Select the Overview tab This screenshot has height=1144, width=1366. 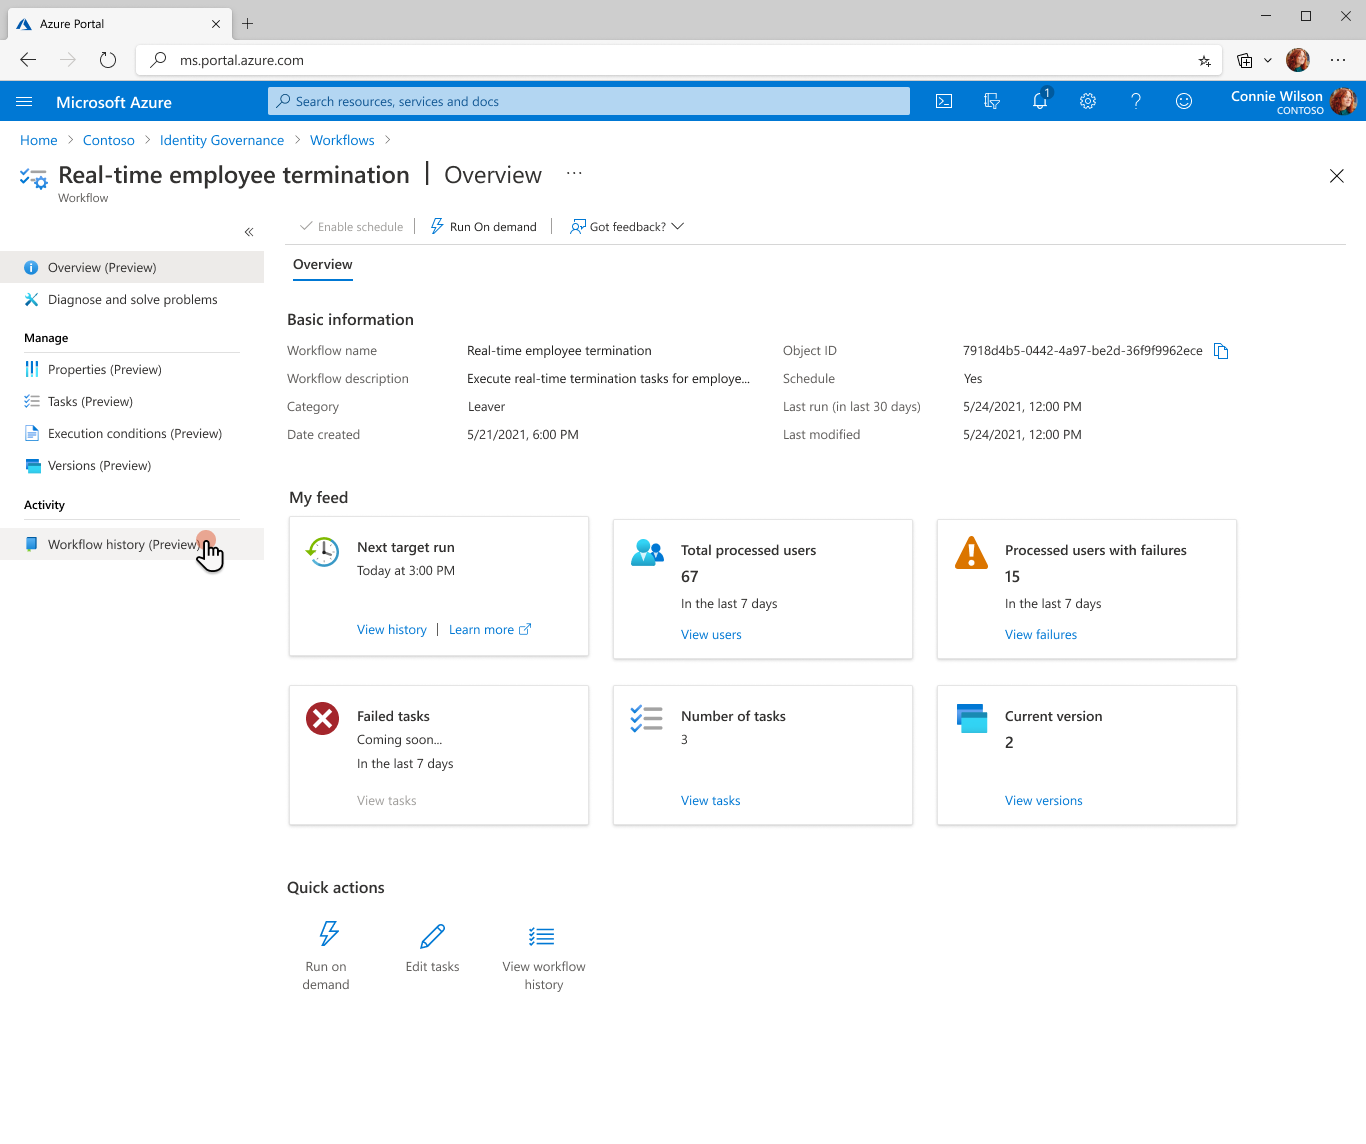[323, 265]
